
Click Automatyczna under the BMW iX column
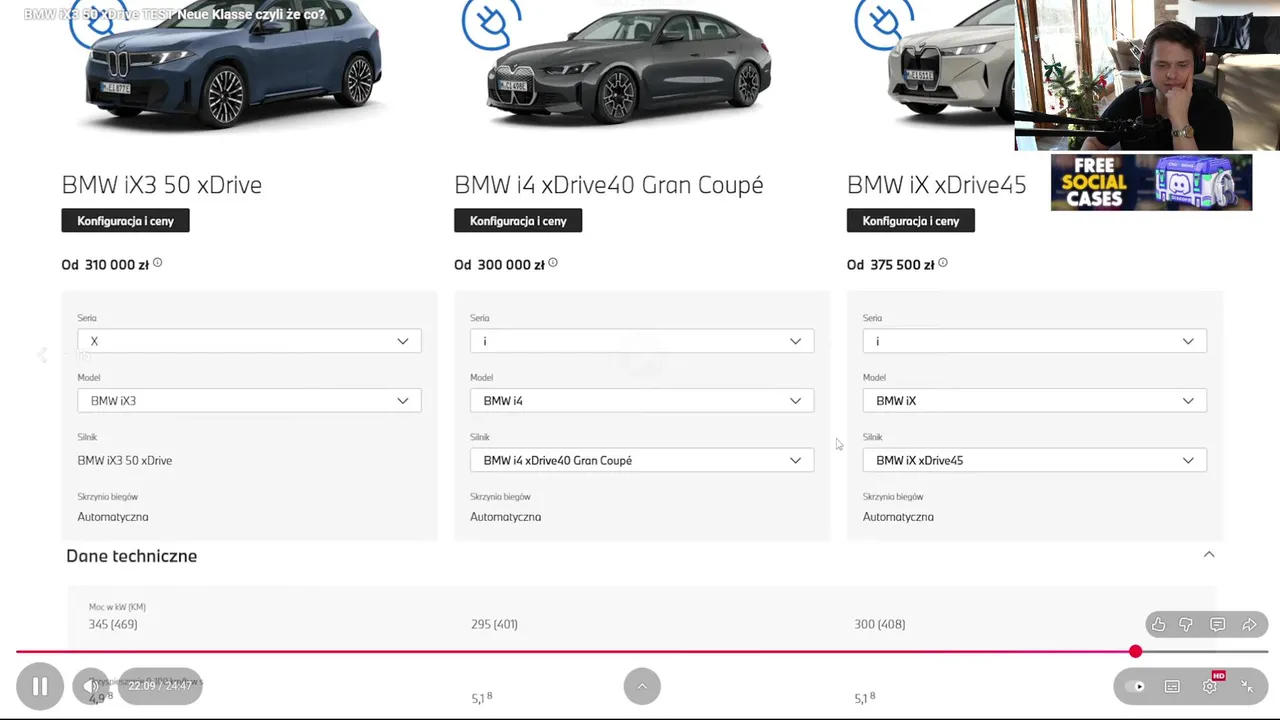tap(898, 517)
